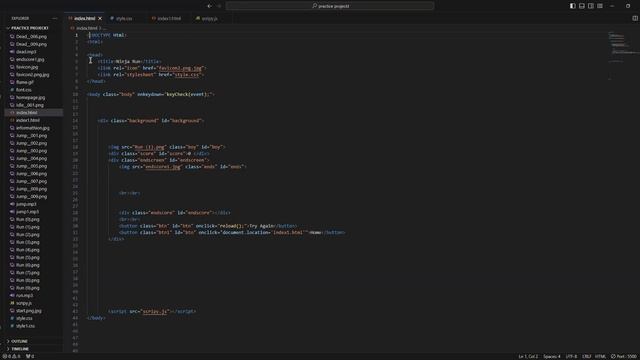
Task: Open the customize layout icon
Action: pyautogui.click(x=600, y=6)
